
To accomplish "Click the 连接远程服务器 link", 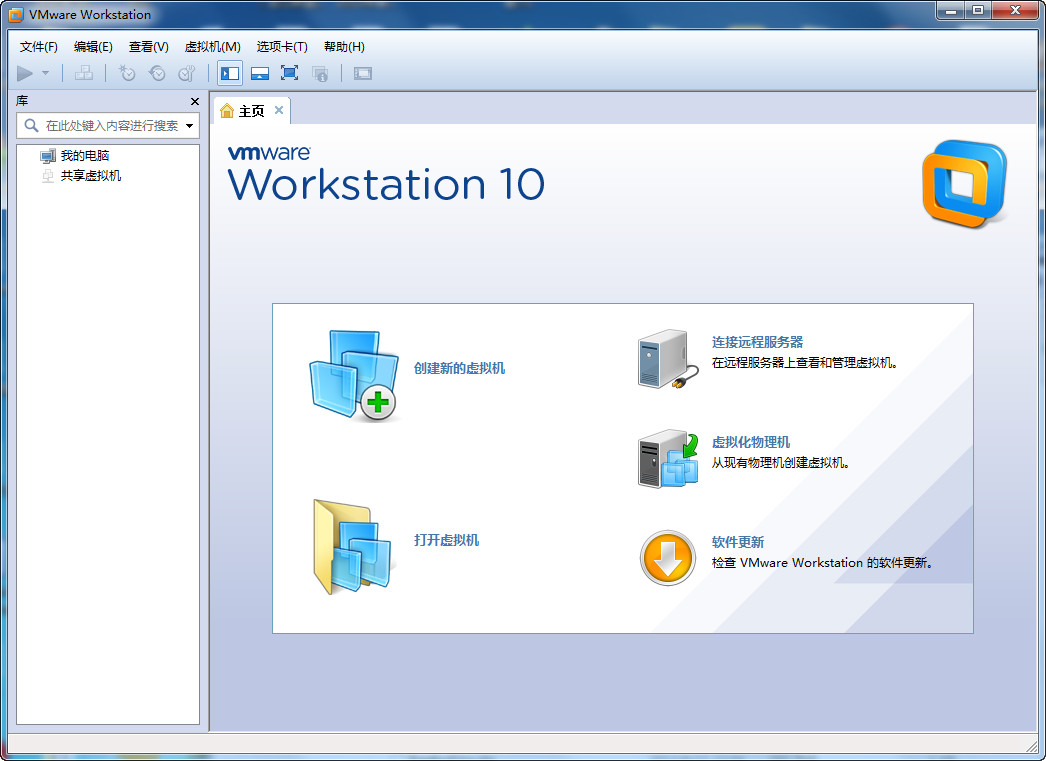I will coord(757,342).
